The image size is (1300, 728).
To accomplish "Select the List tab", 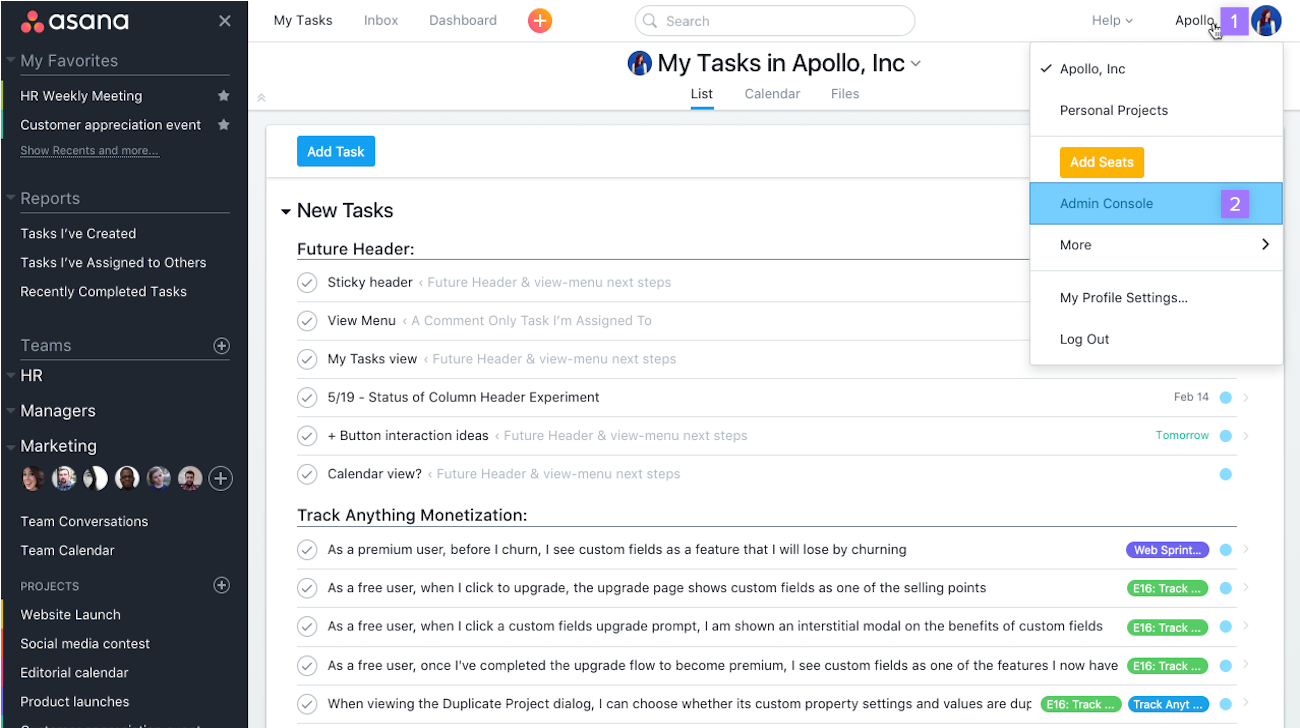I will click(702, 94).
